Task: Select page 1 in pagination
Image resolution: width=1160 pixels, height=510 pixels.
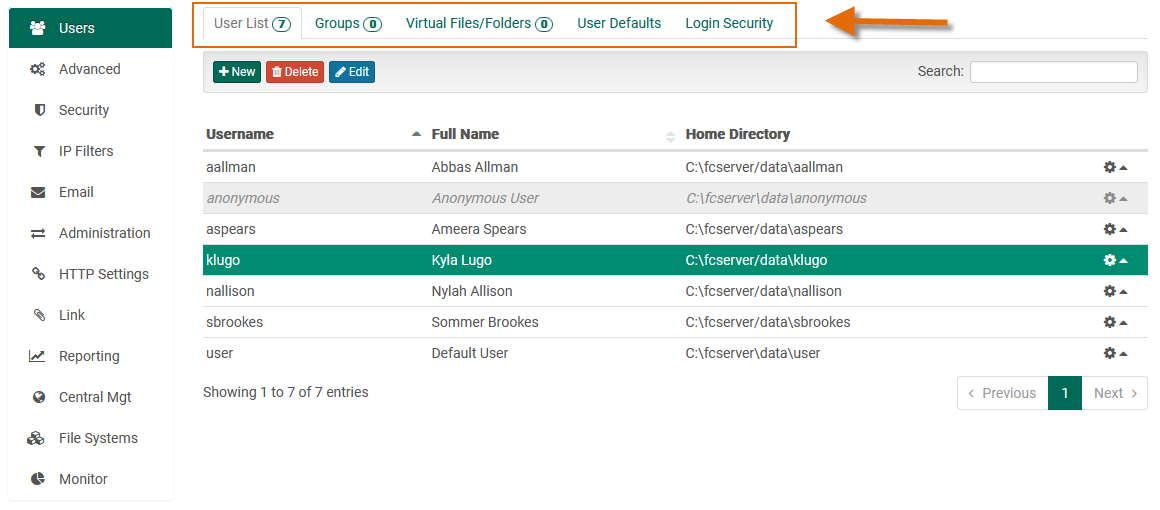Action: pos(1065,393)
